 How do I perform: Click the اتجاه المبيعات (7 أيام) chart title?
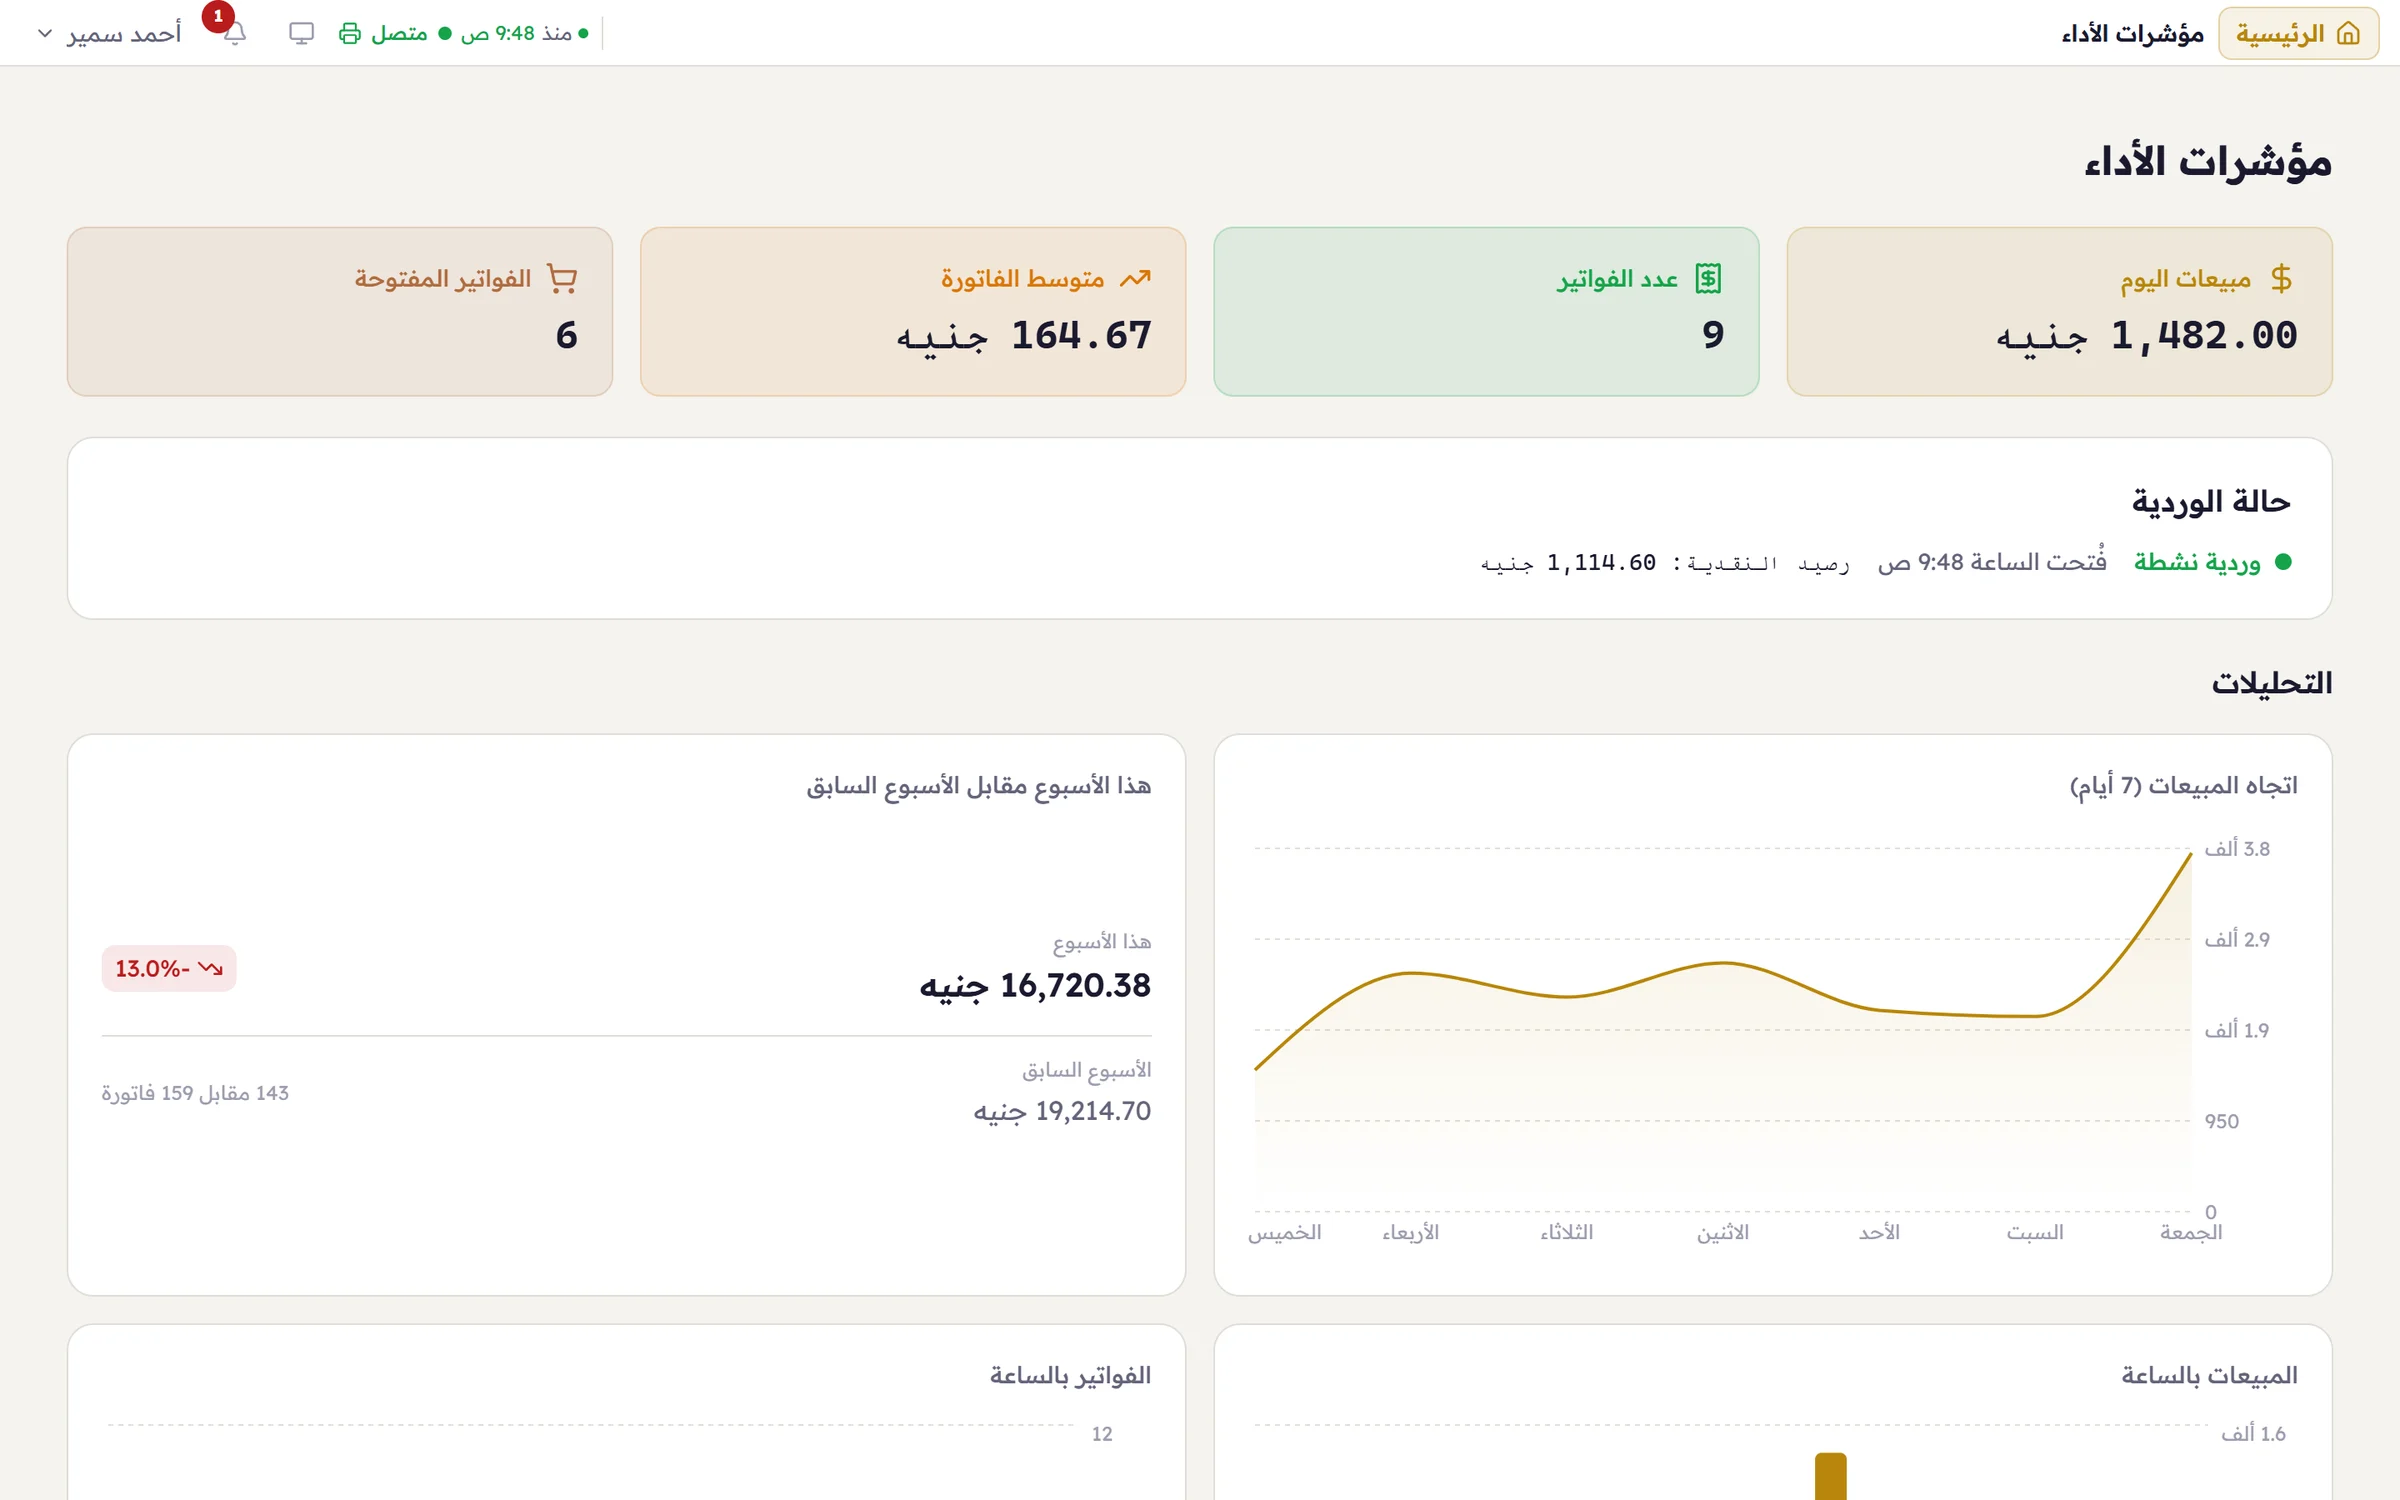tap(2183, 786)
